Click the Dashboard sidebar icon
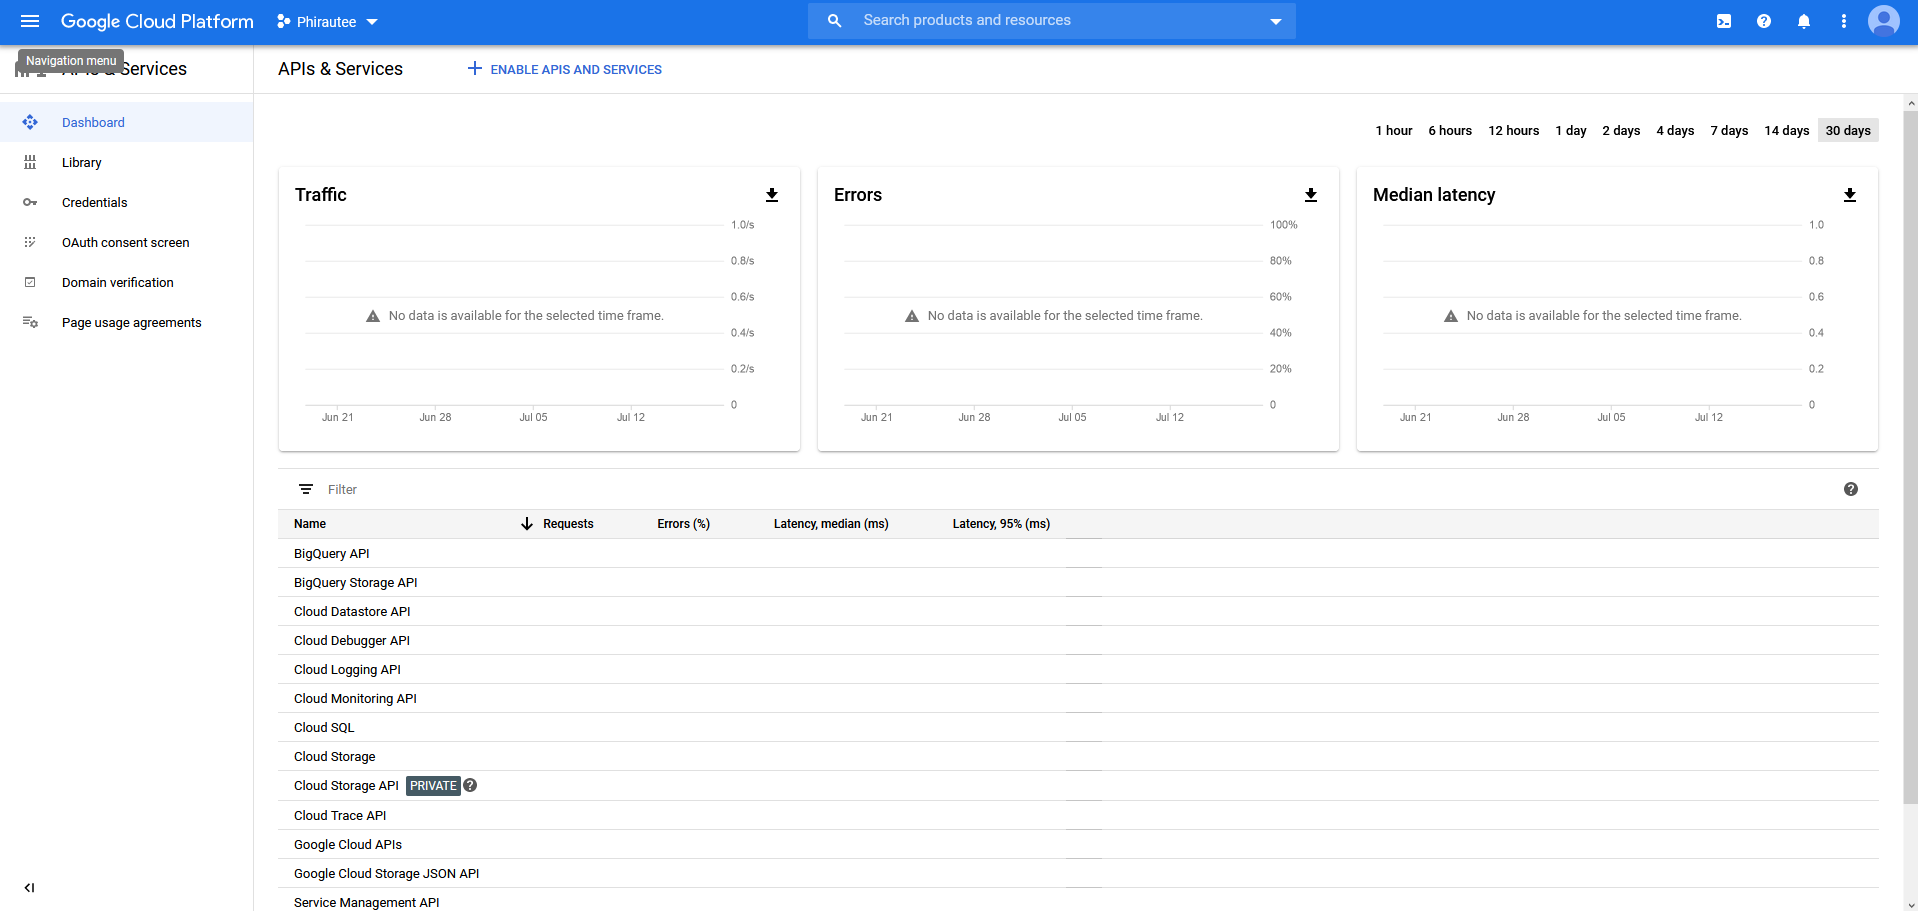Screen dimensions: 1918x911 (x=30, y=122)
